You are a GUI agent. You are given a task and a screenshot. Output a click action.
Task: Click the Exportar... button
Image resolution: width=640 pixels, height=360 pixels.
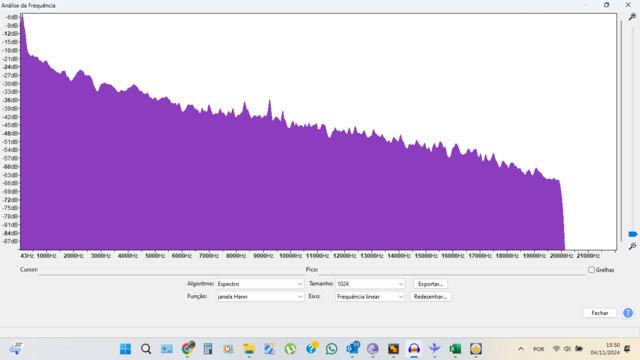click(430, 284)
